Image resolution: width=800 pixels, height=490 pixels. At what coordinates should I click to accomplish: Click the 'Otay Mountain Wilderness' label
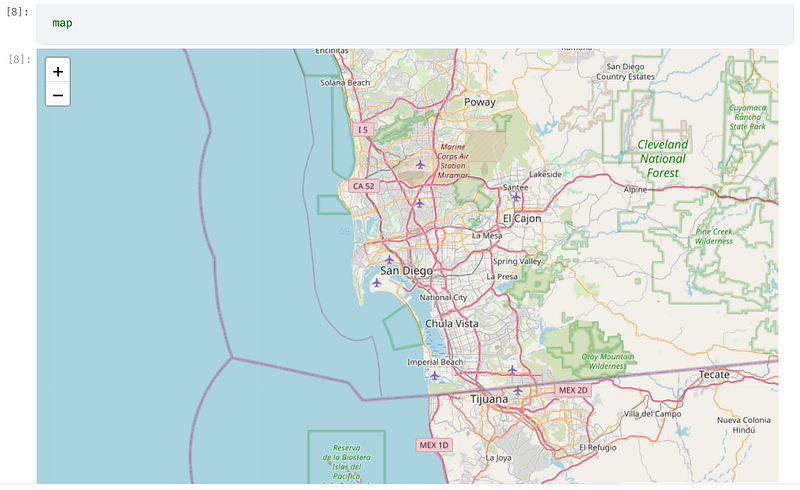click(608, 361)
